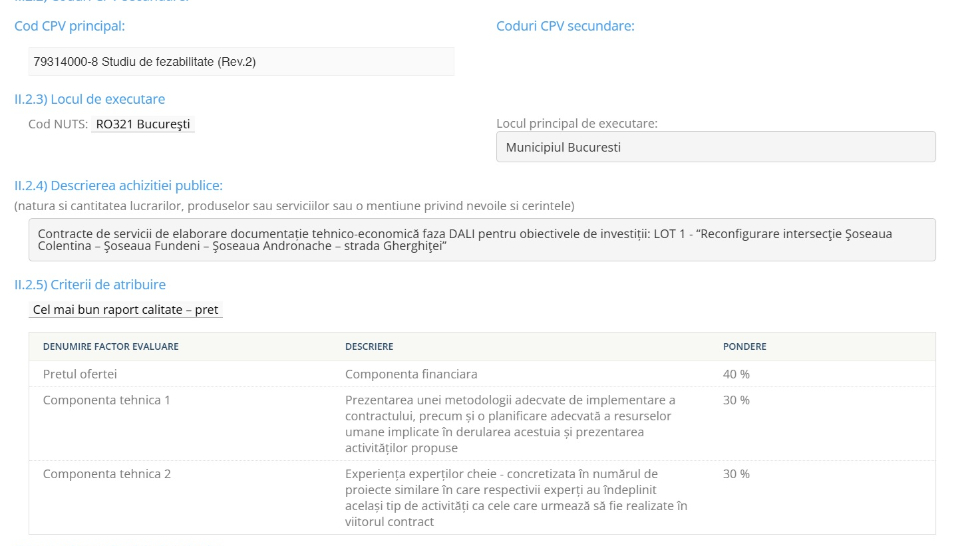Click the Cod CPV principal field value
Viewport: 970px width, 546px height.
coord(241,61)
